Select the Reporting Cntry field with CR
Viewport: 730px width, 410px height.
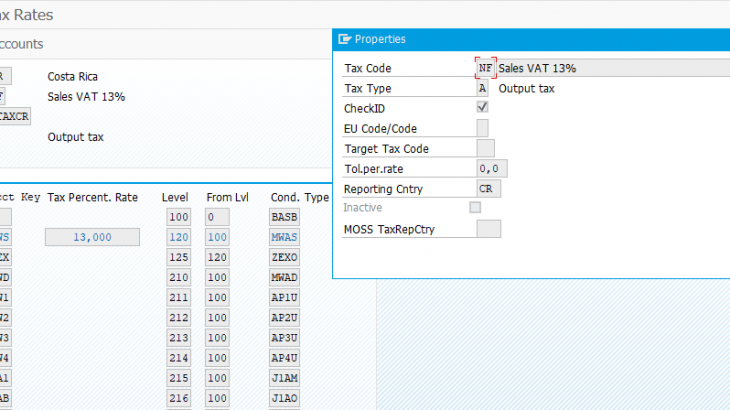coord(489,188)
